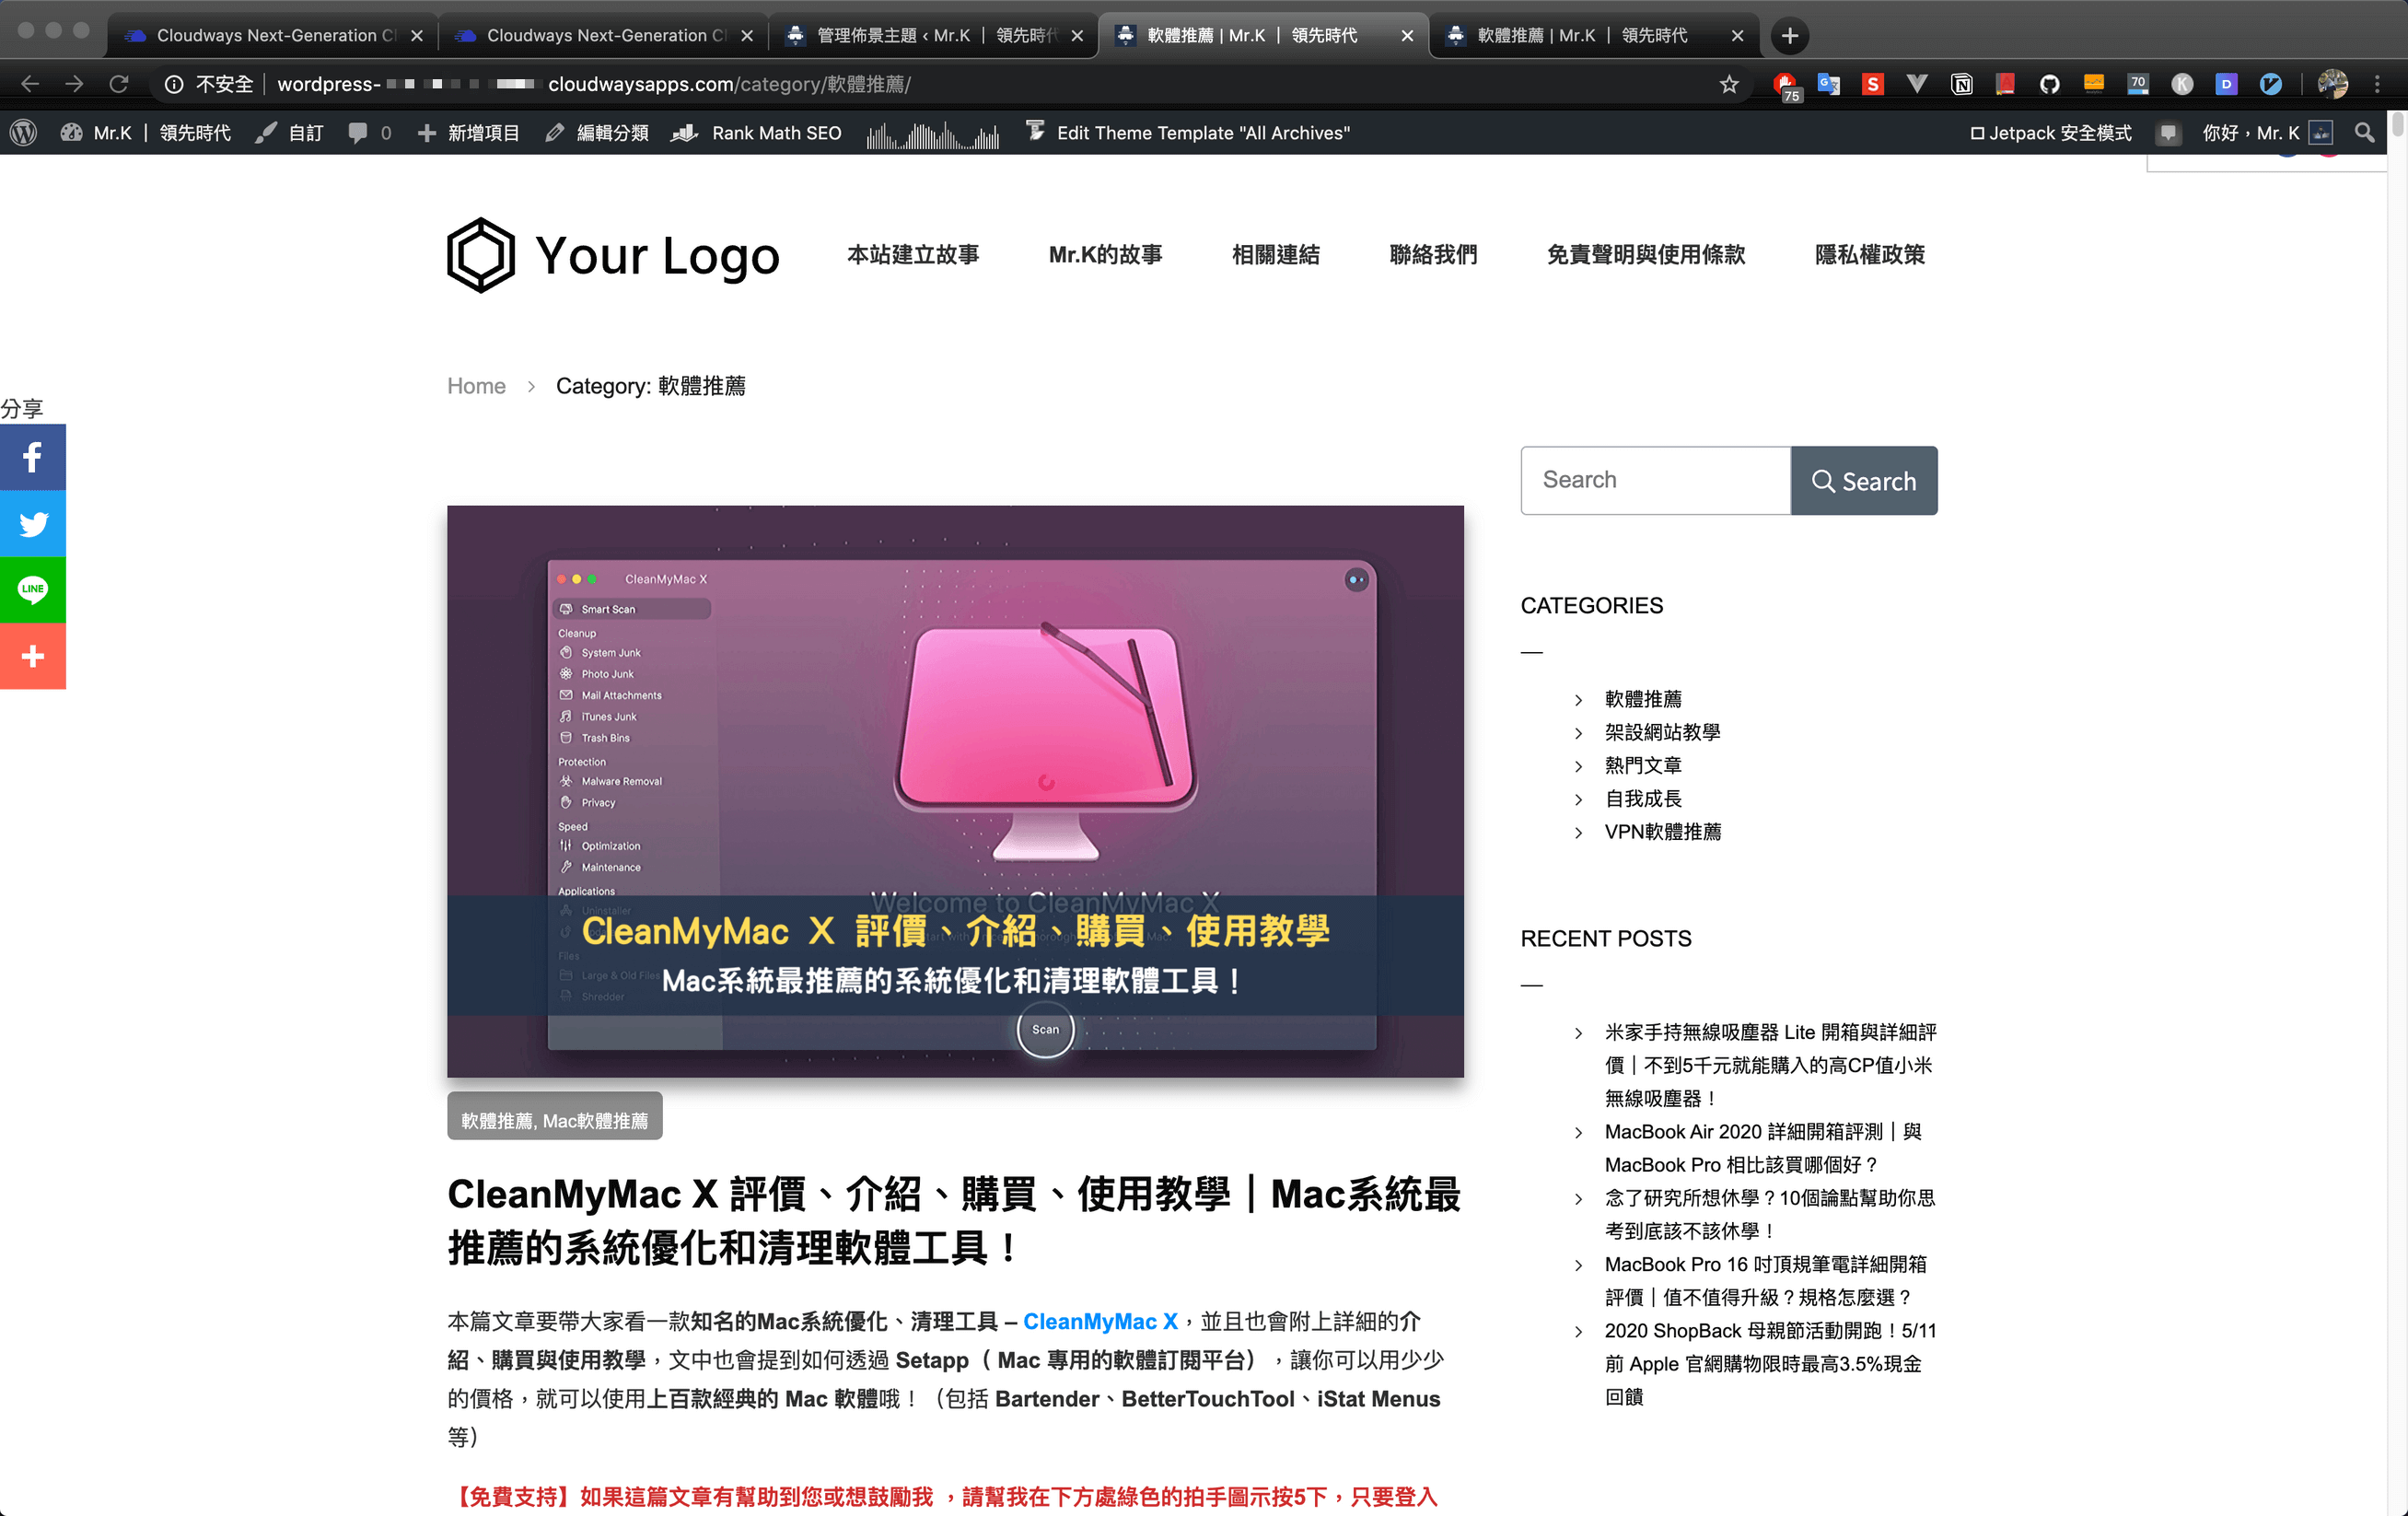The height and width of the screenshot is (1516, 2408).
Task: Open 聯絡我們 nav link
Action: click(x=1433, y=255)
